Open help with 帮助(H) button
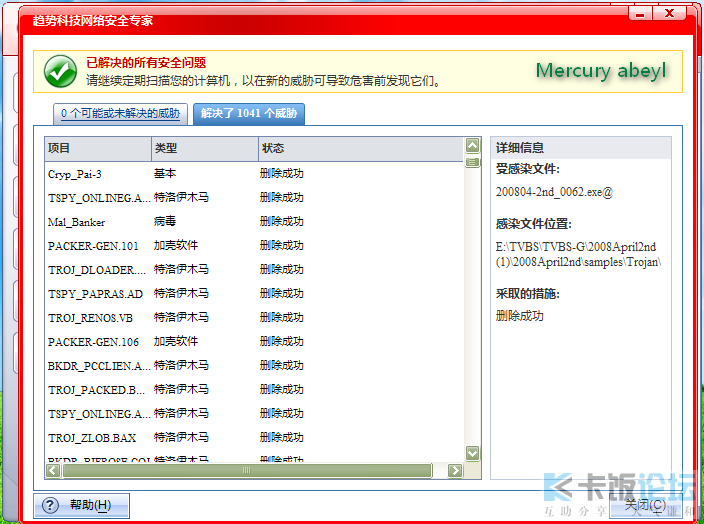Screen dimensions: 704x524 pos(81,505)
